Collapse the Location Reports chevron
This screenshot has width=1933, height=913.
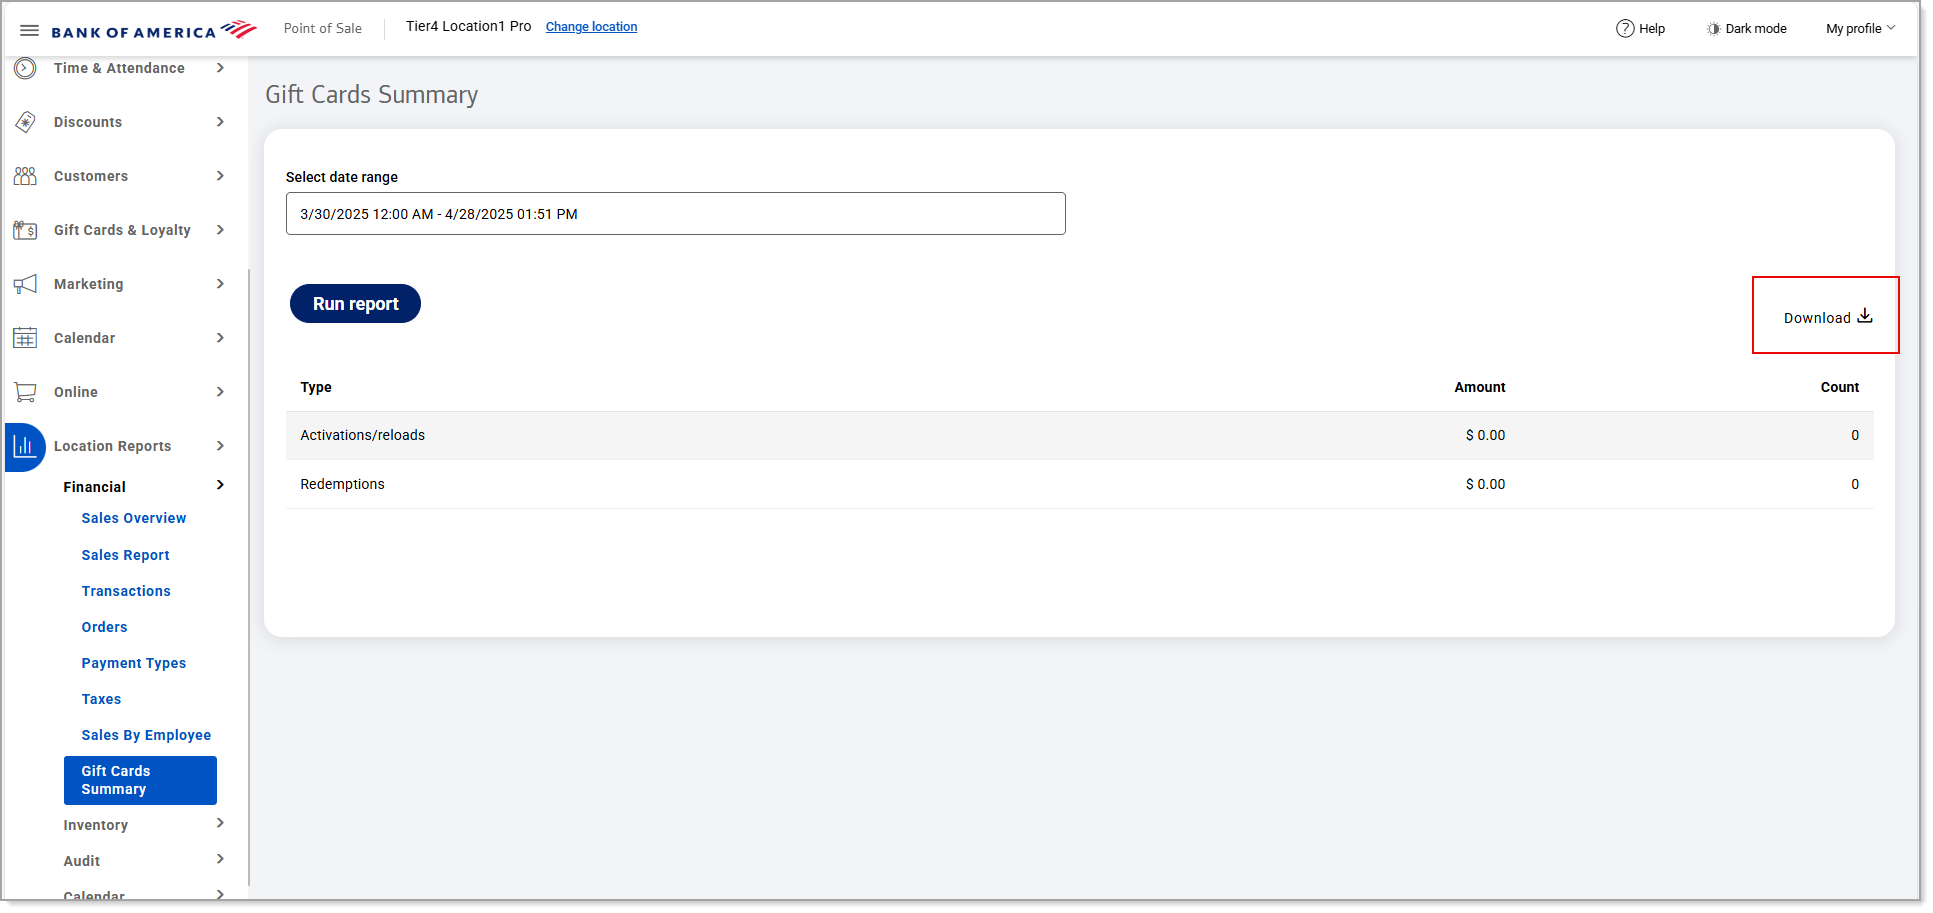220,446
